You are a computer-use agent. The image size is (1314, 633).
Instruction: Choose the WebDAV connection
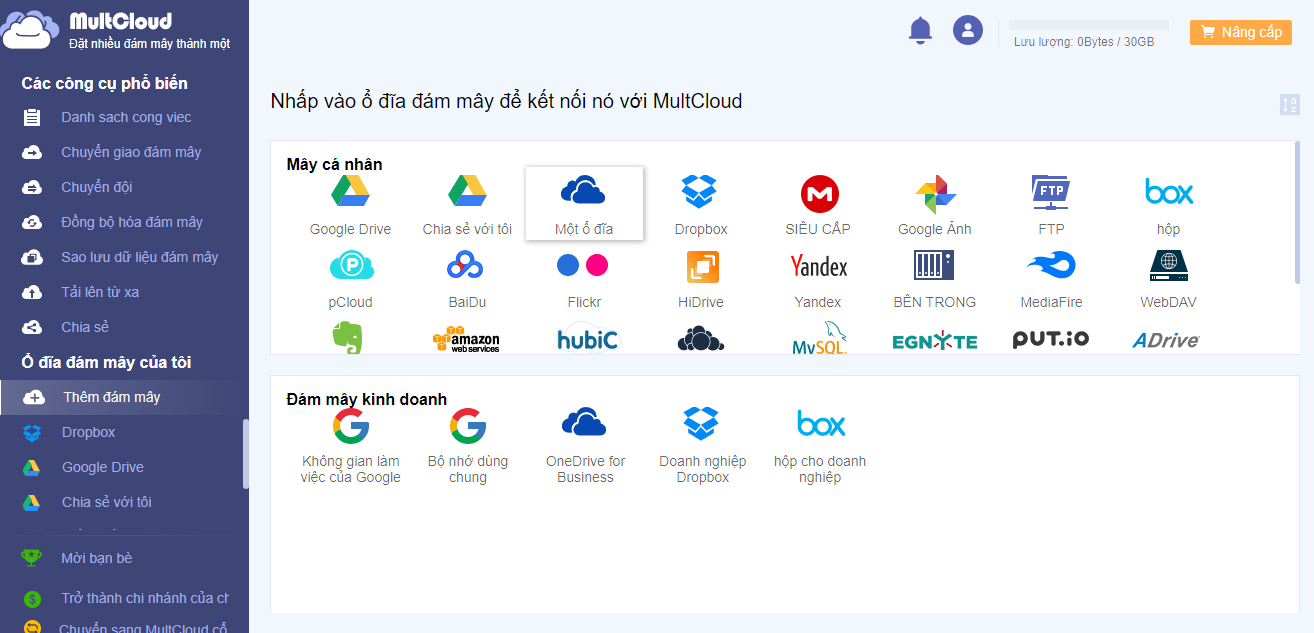pyautogui.click(x=1169, y=279)
